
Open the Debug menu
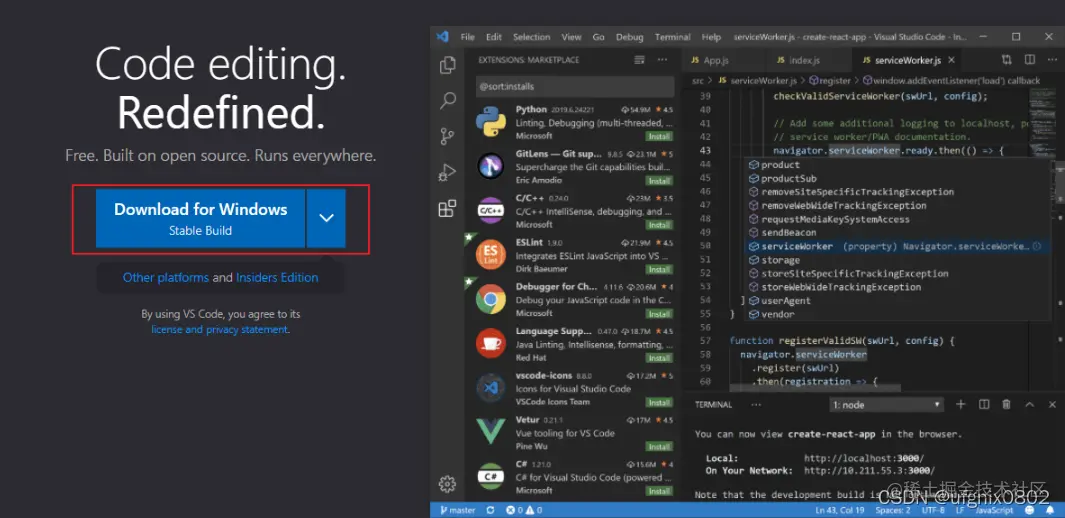tap(629, 37)
